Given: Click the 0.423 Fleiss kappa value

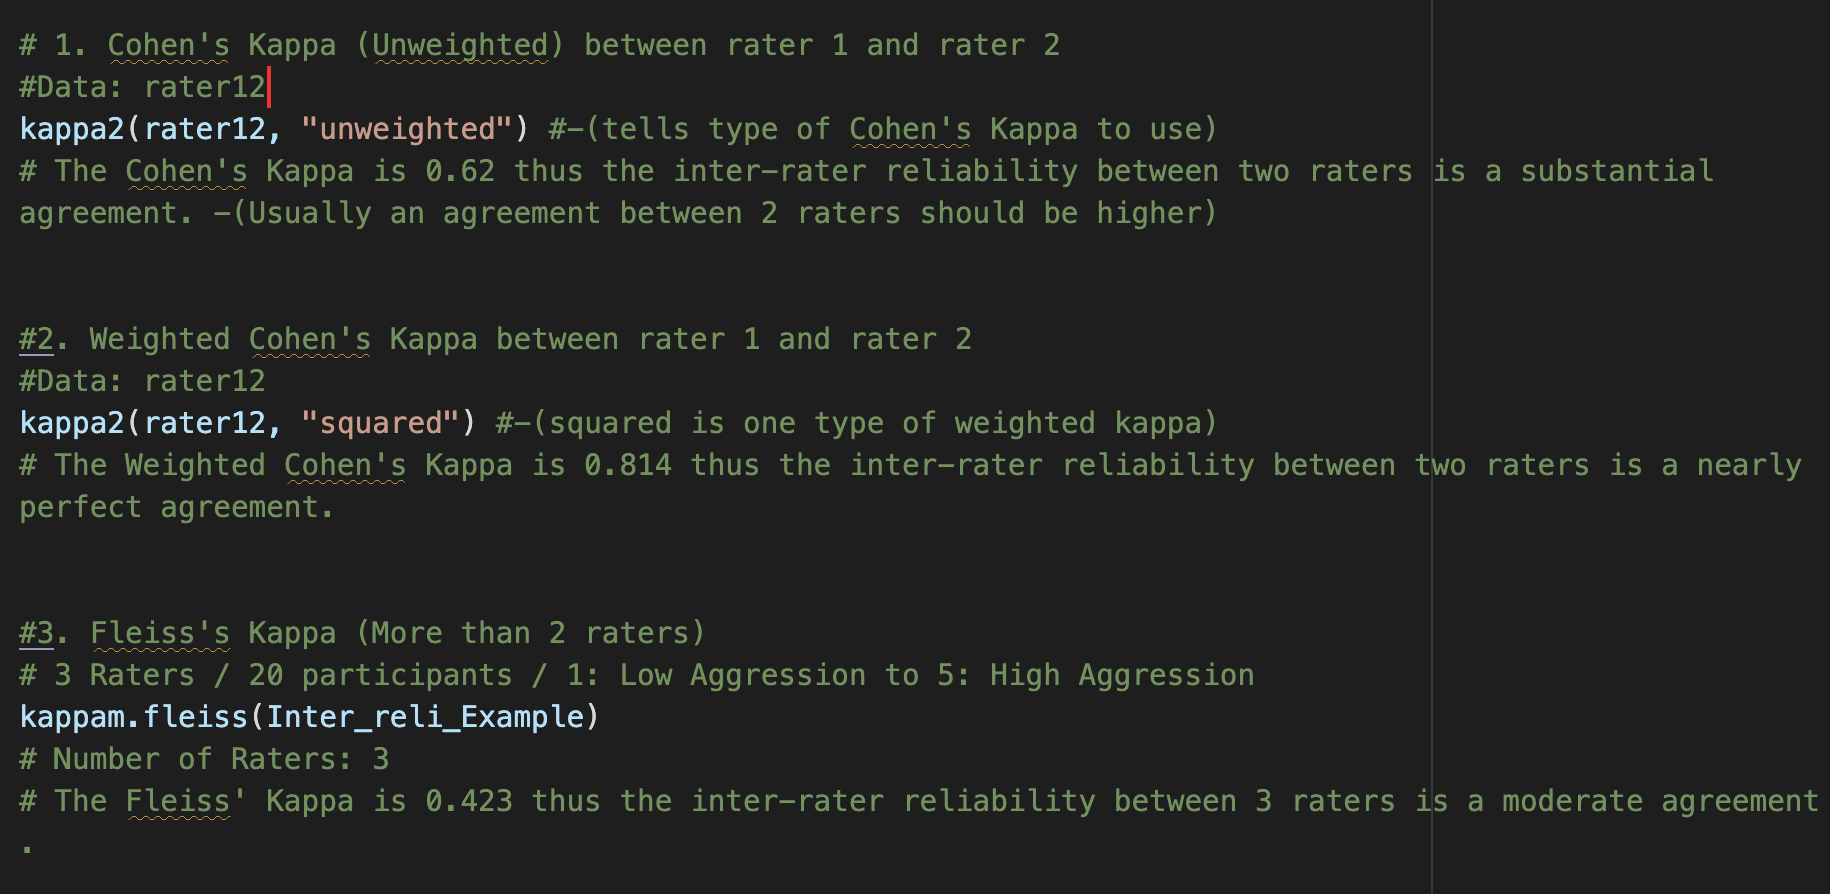Looking at the screenshot, I should point(469,801).
